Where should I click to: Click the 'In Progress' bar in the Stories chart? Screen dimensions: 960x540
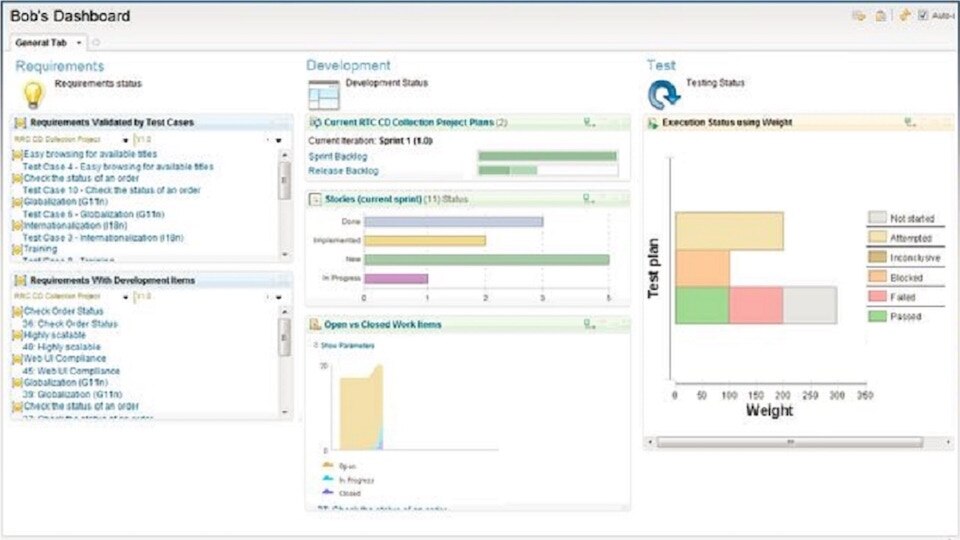point(396,279)
